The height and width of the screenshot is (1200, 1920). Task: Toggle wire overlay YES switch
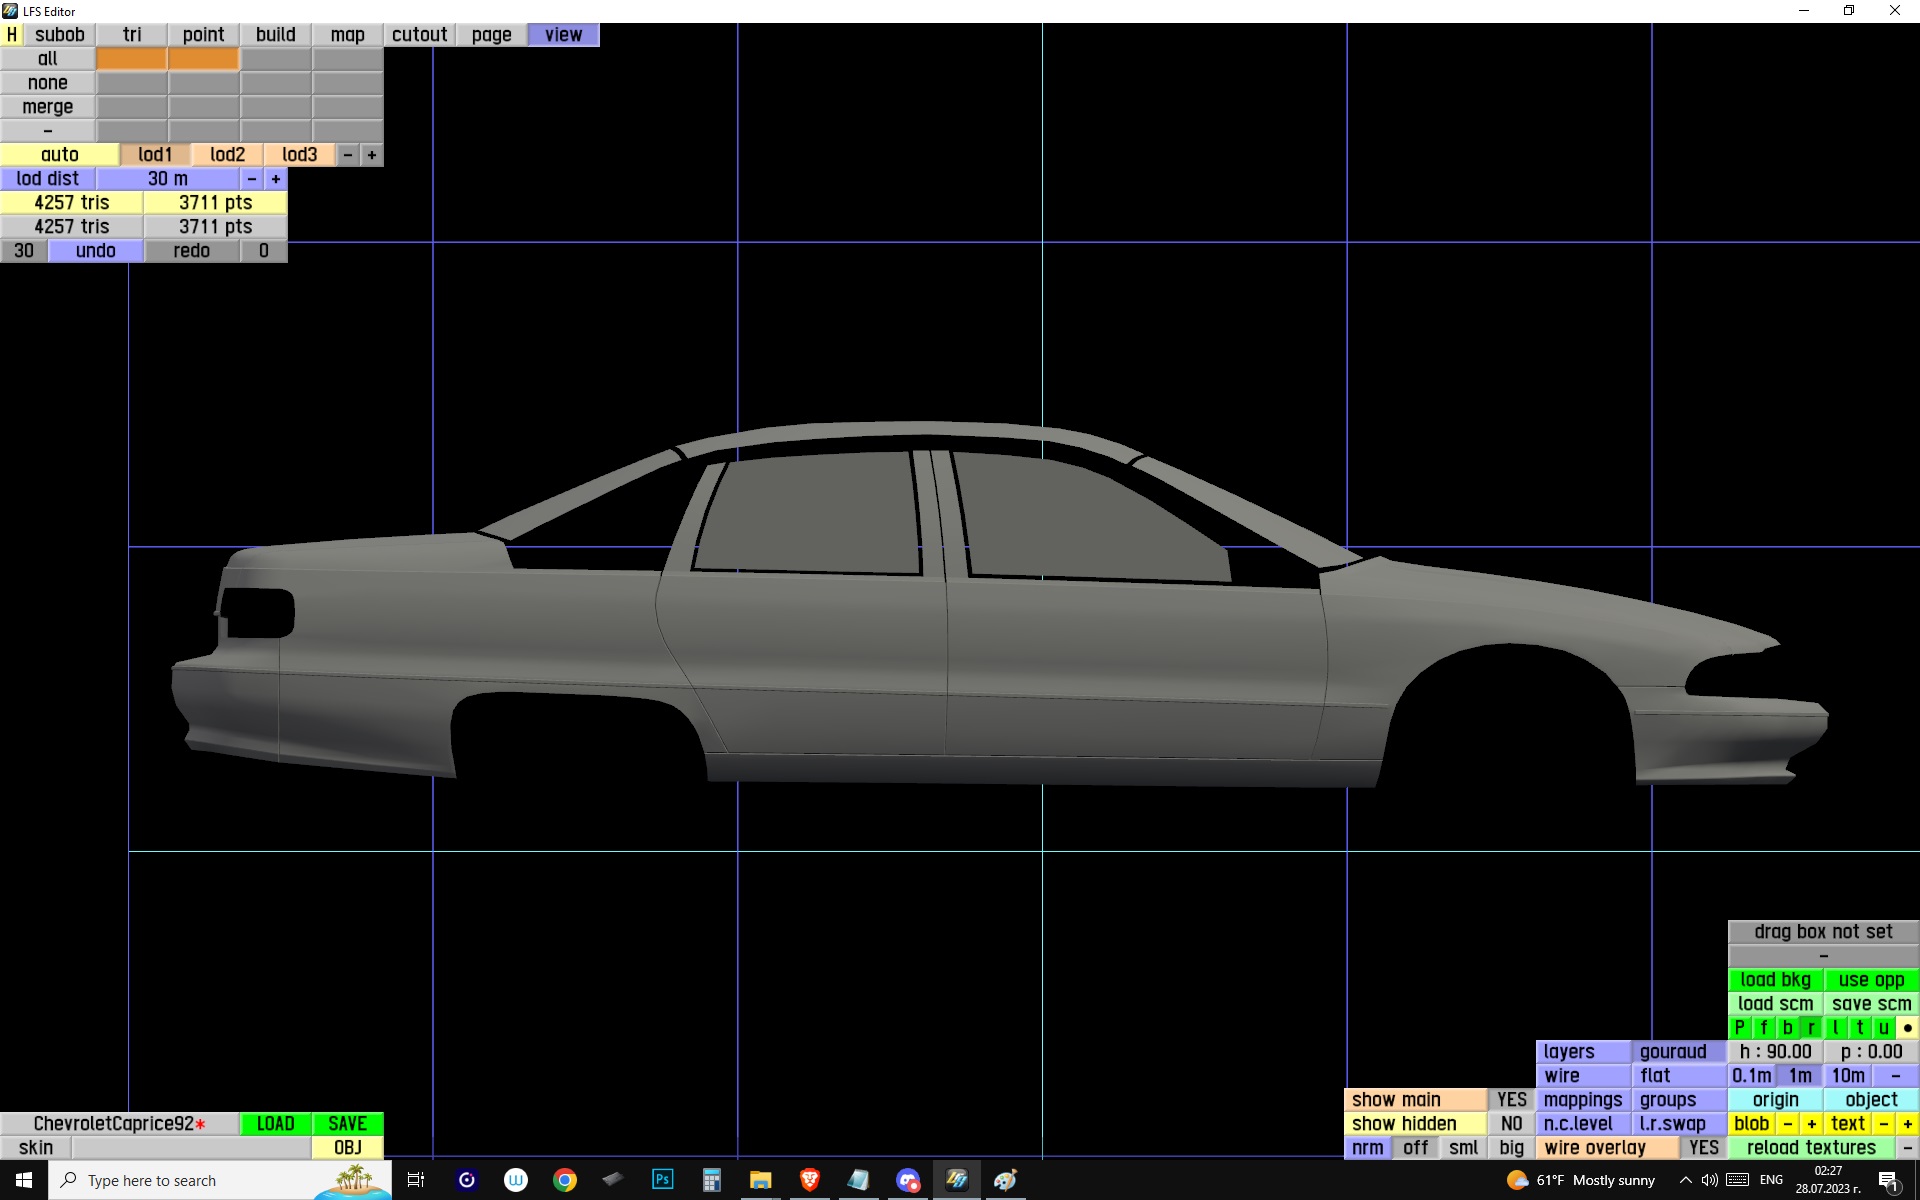tap(1703, 1147)
